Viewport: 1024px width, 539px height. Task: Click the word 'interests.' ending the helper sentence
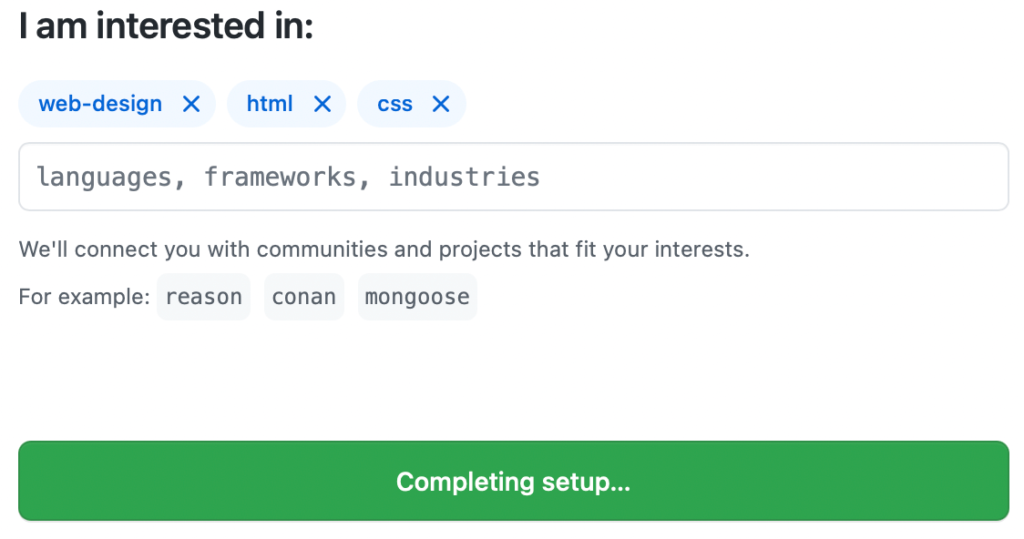[702, 250]
